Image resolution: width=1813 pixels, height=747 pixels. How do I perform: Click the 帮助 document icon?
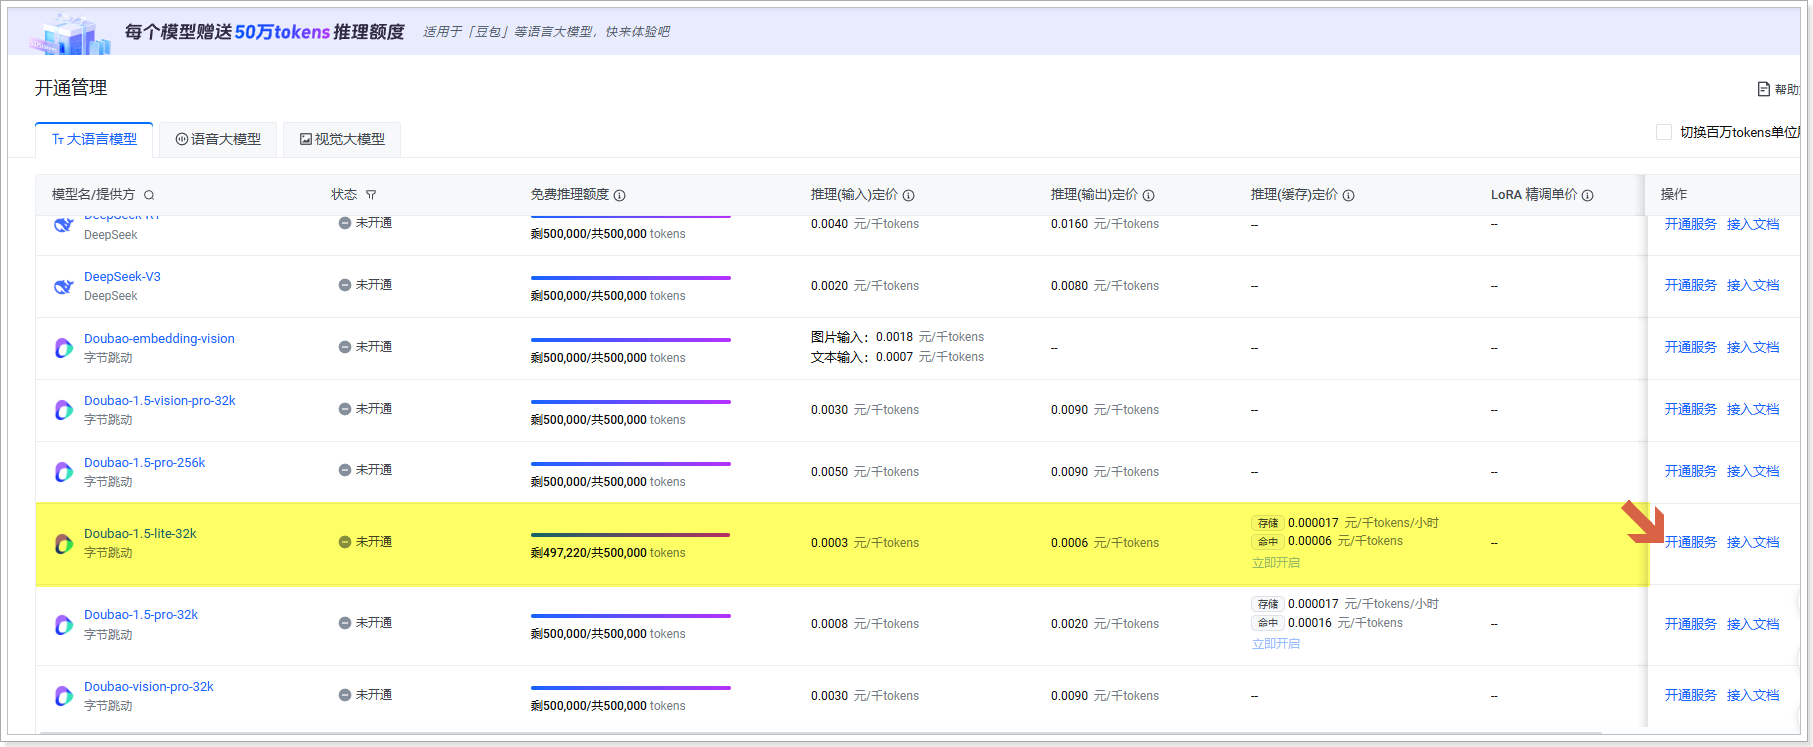[x=1764, y=89]
